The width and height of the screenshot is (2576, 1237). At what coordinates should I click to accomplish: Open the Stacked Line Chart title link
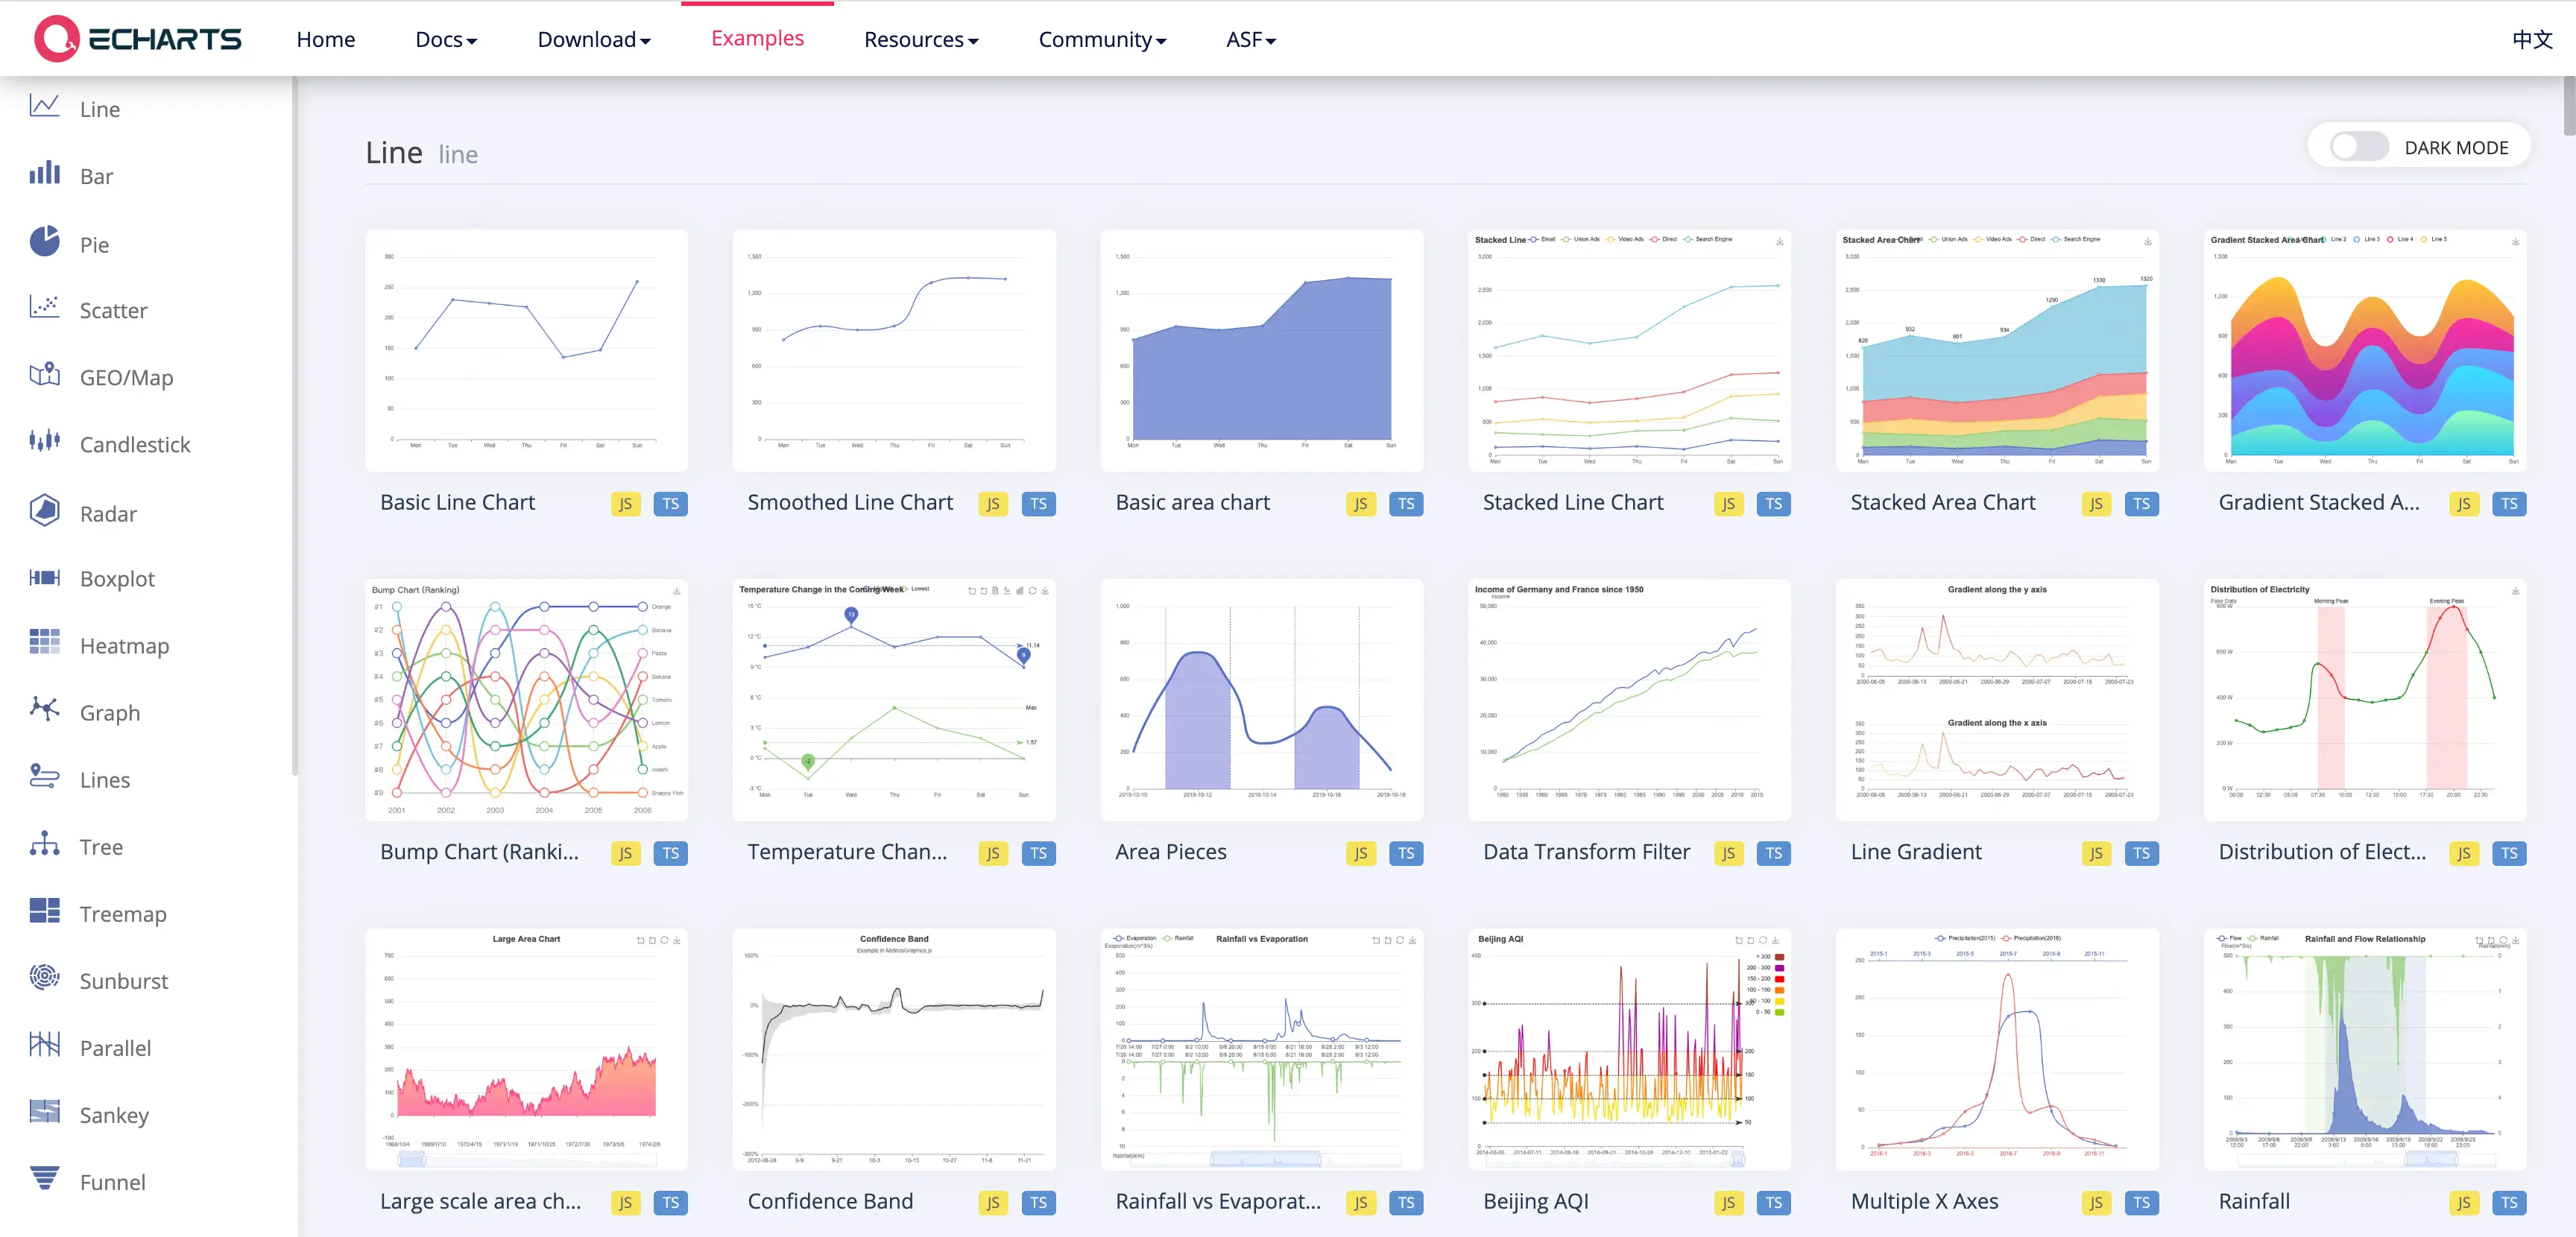click(x=1573, y=503)
